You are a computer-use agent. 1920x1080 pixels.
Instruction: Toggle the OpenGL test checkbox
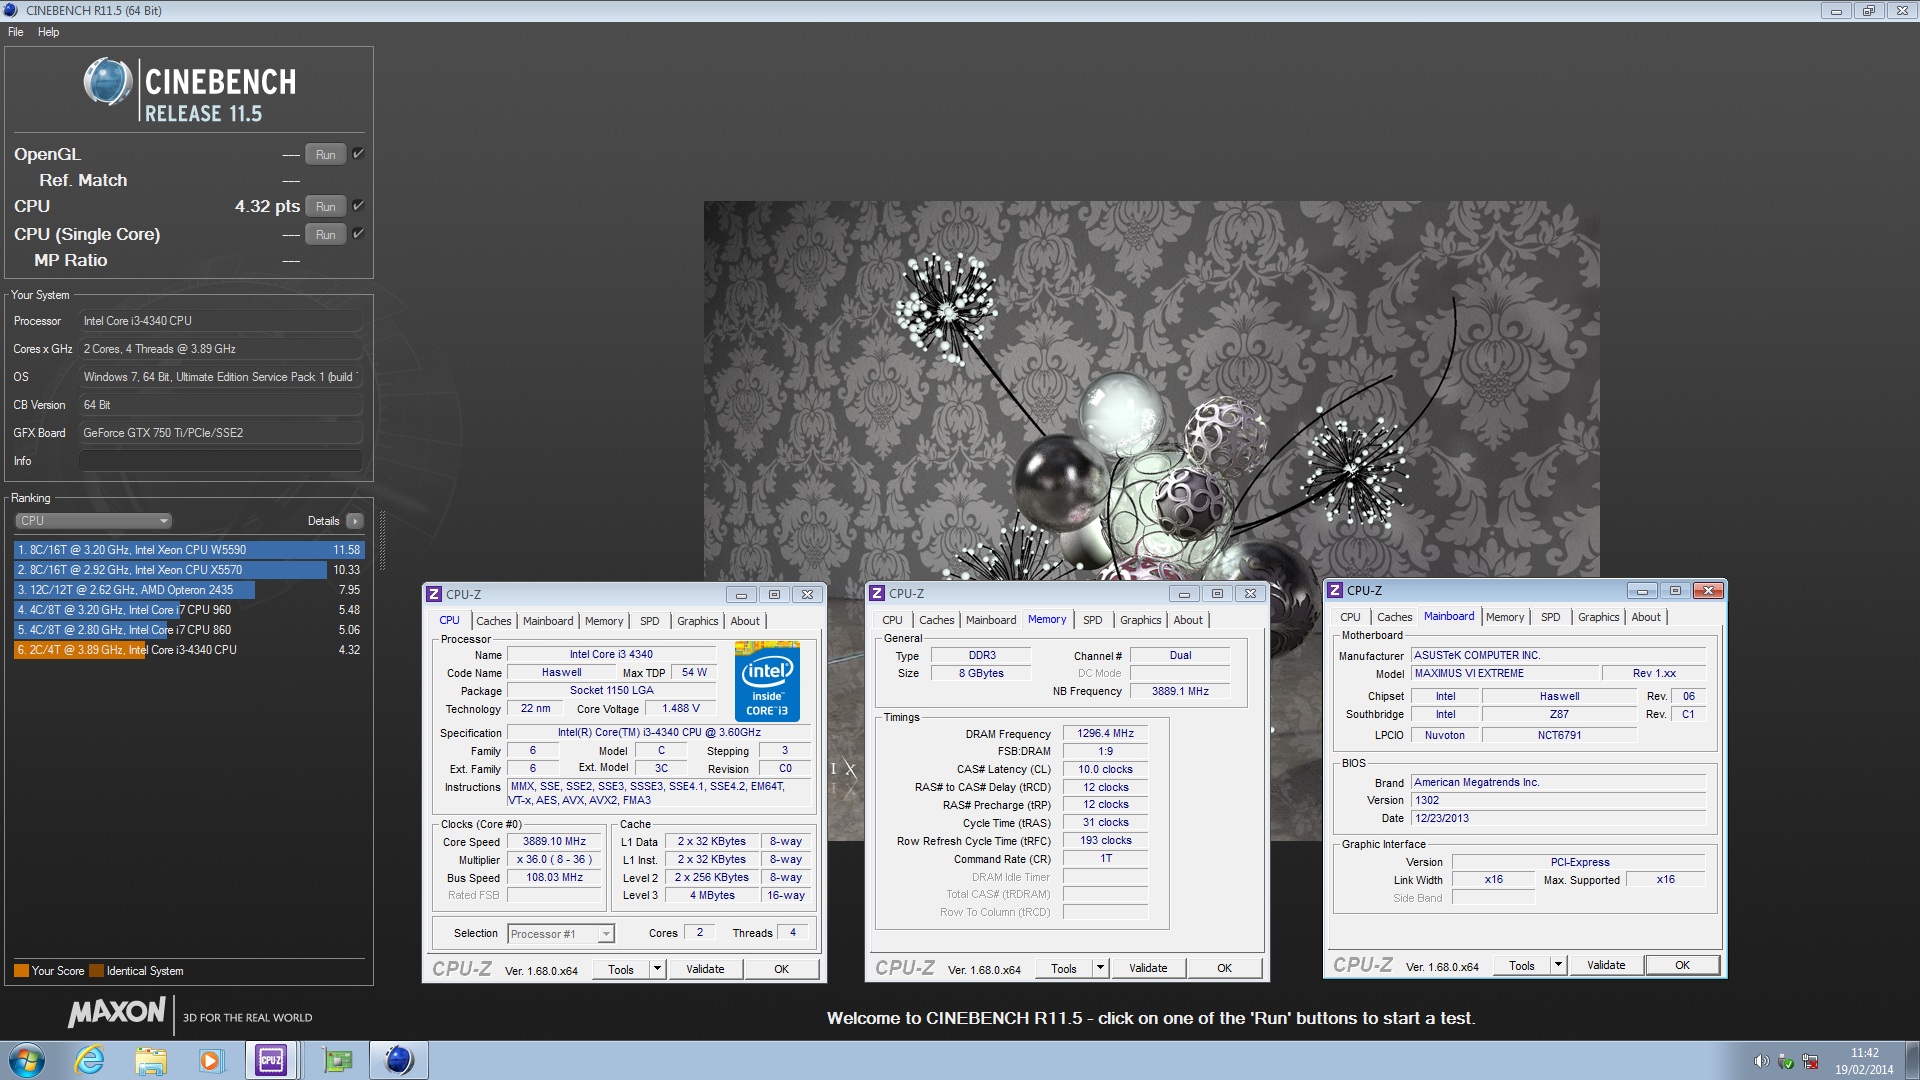[358, 154]
